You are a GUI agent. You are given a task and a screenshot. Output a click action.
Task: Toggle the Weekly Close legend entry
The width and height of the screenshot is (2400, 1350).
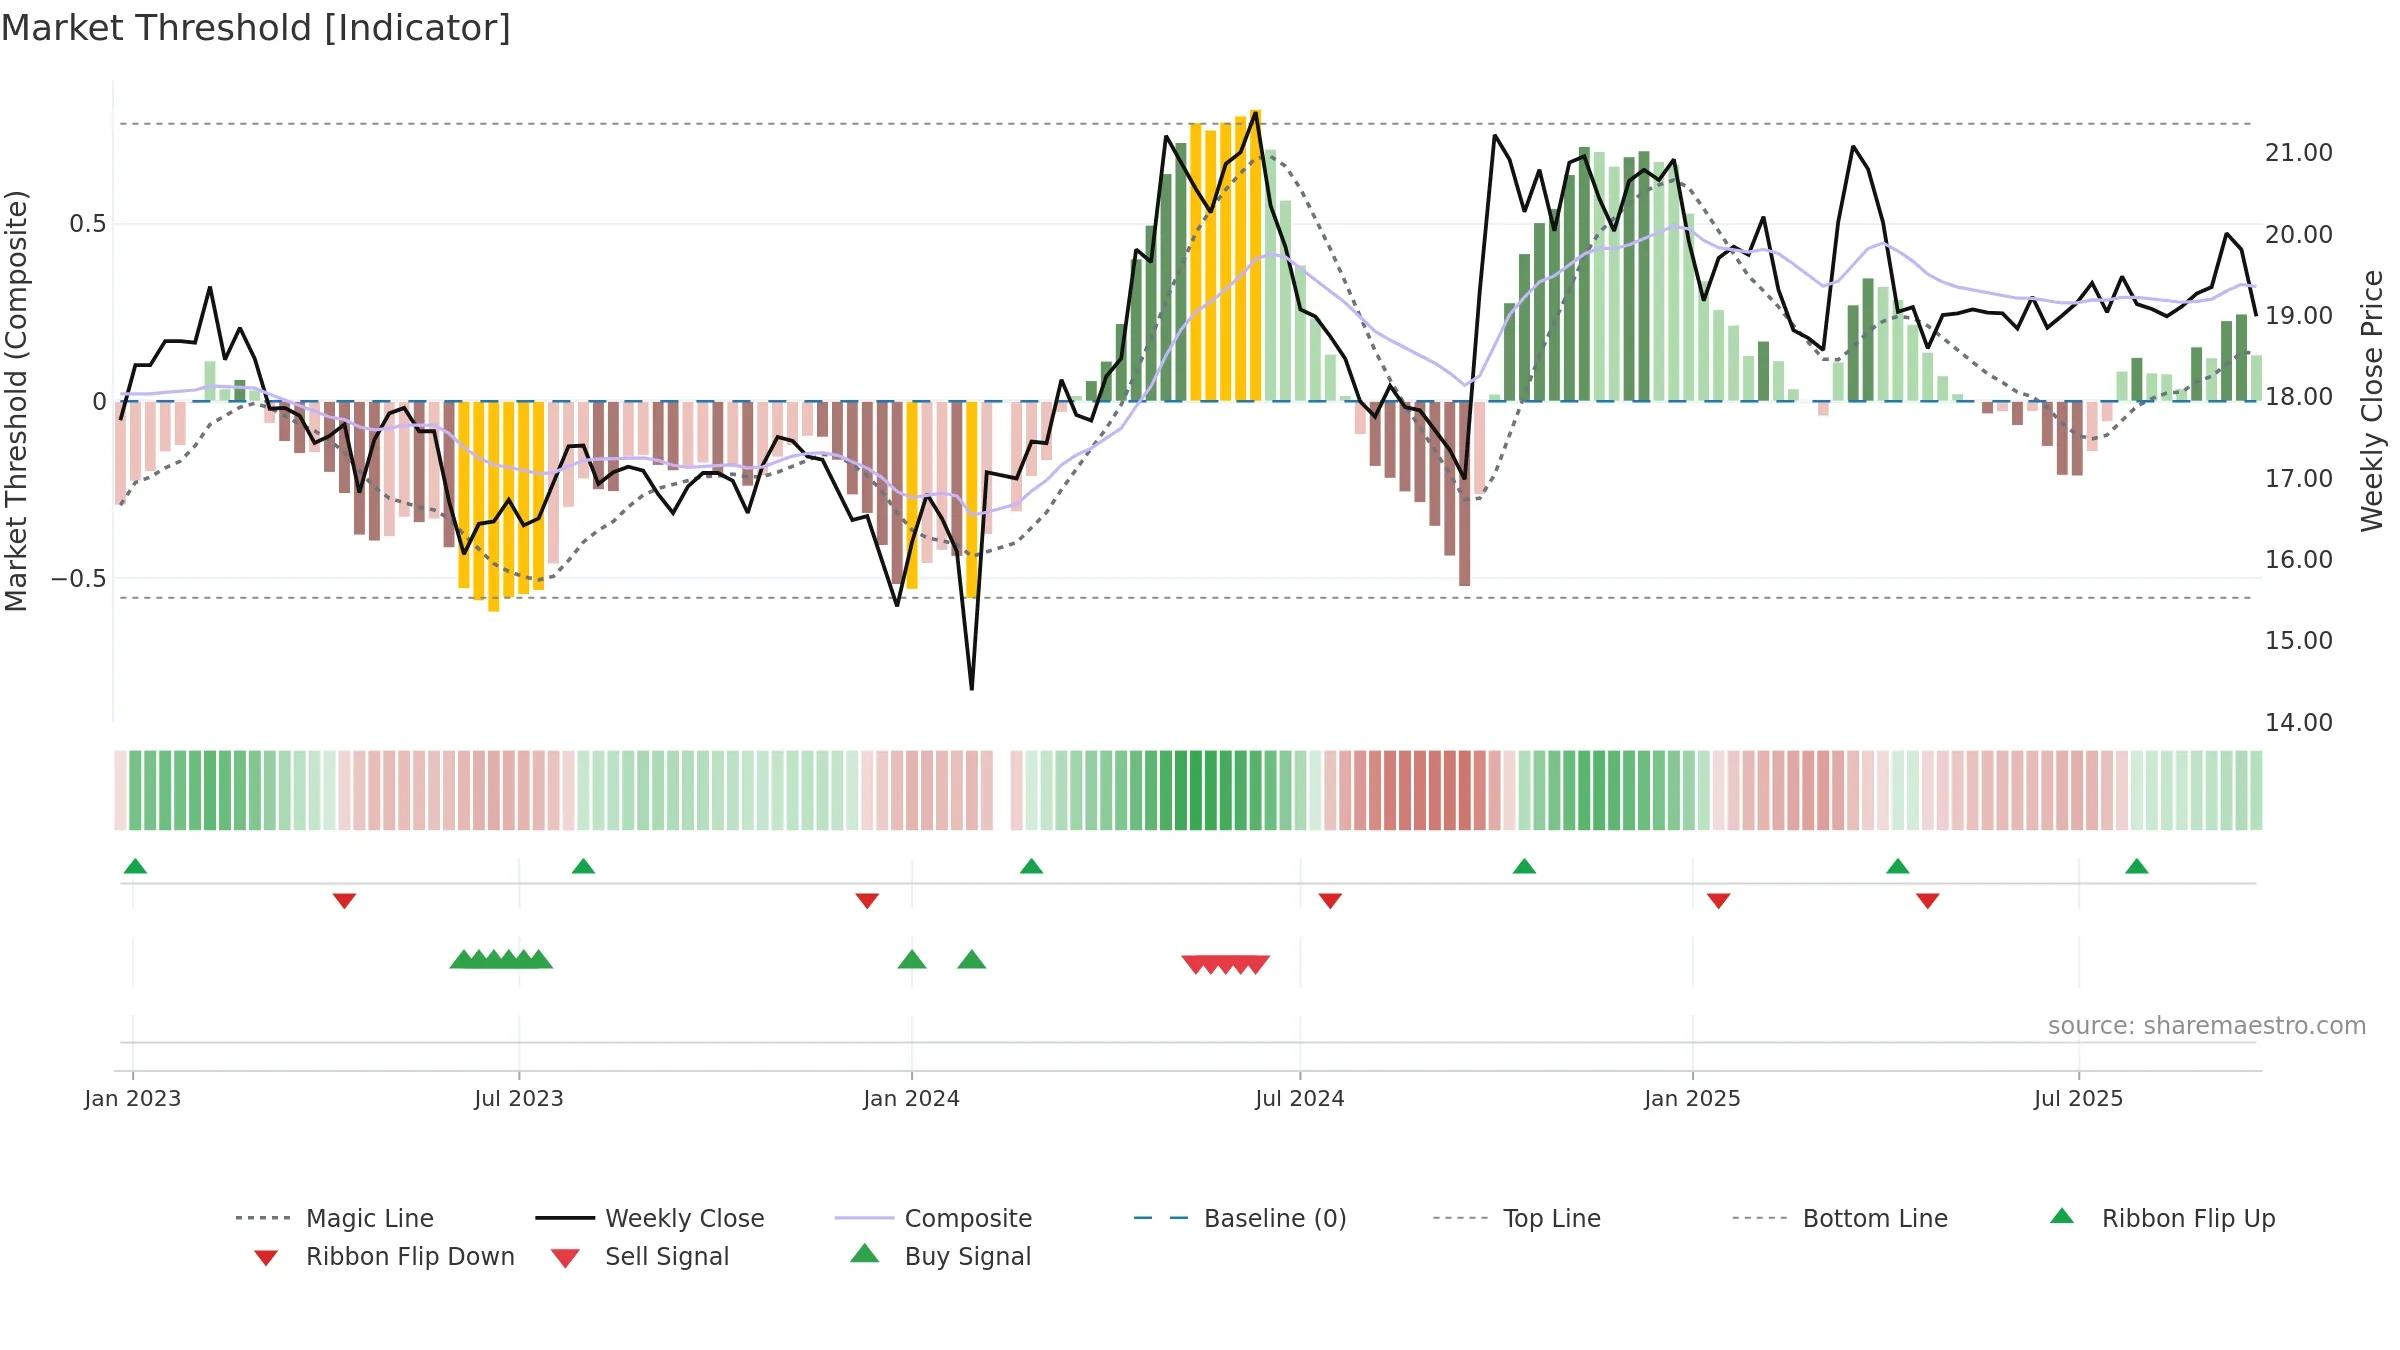click(x=649, y=1218)
